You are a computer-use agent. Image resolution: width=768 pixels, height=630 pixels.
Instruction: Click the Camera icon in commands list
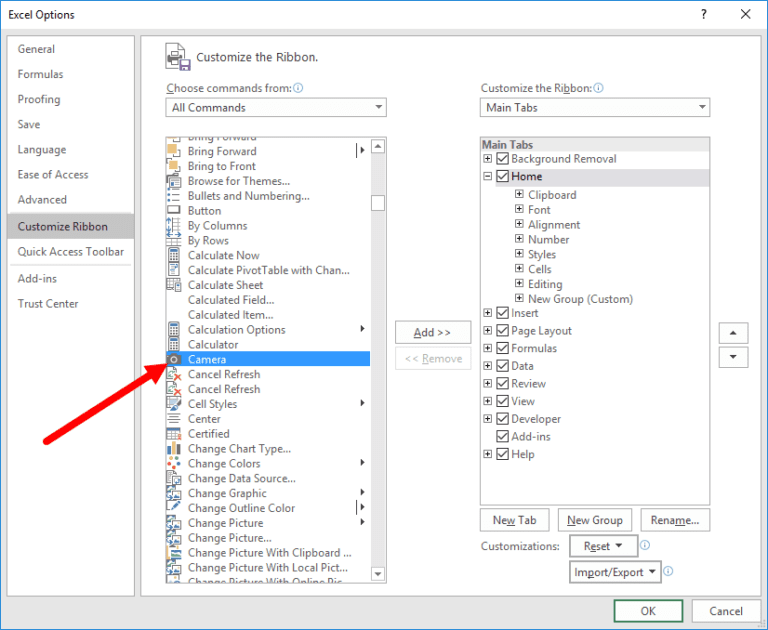[174, 359]
